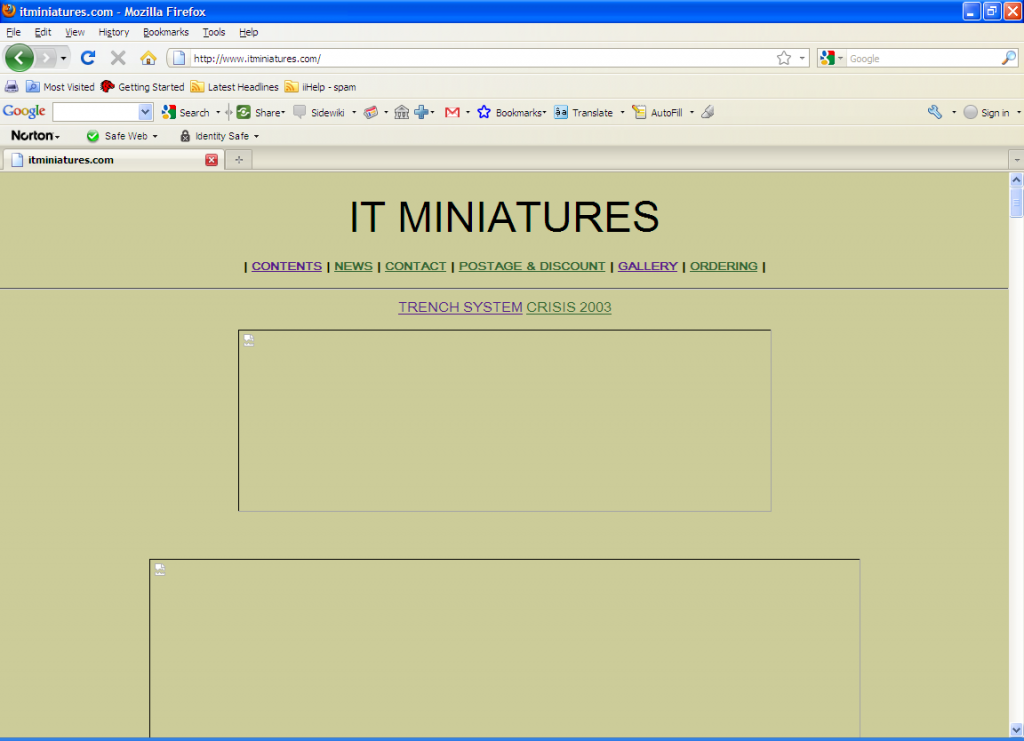1024x741 pixels.
Task: Open the History menu
Action: point(113,32)
